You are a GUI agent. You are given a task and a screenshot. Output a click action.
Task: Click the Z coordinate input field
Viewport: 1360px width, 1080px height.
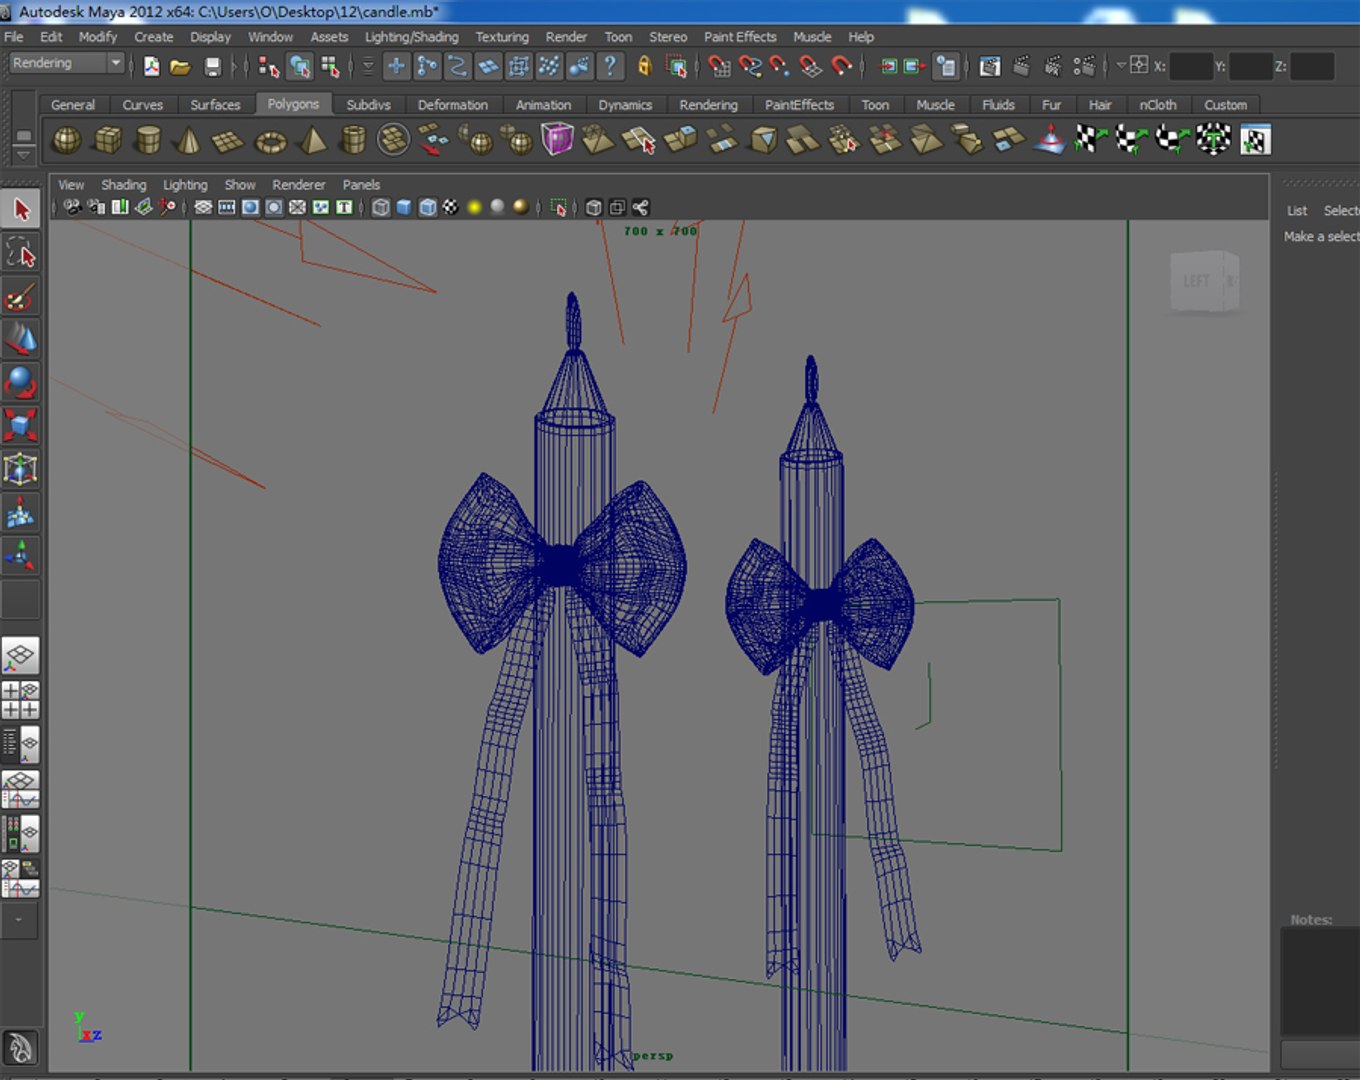point(1312,67)
